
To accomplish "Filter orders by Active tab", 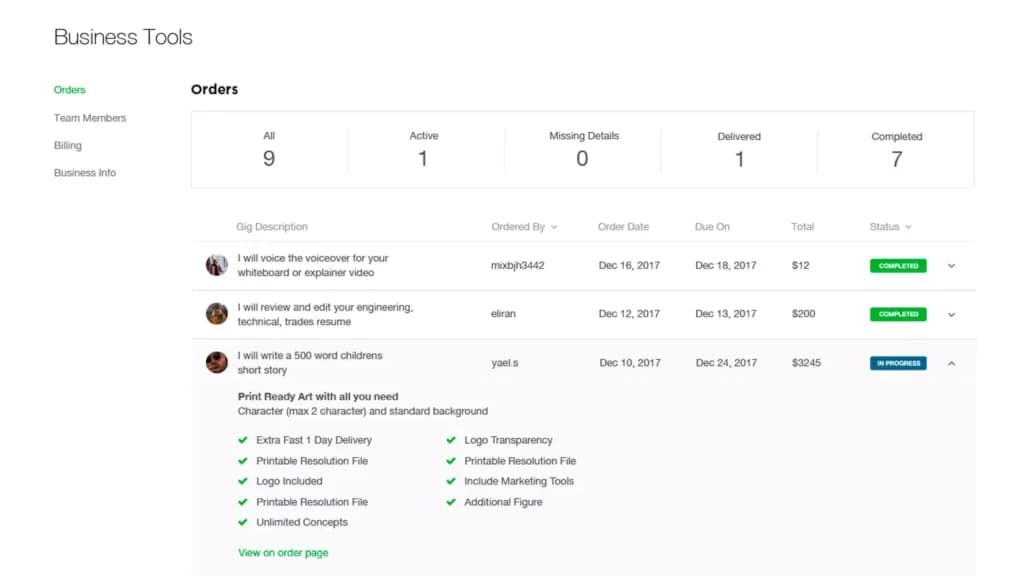I will [x=424, y=150].
